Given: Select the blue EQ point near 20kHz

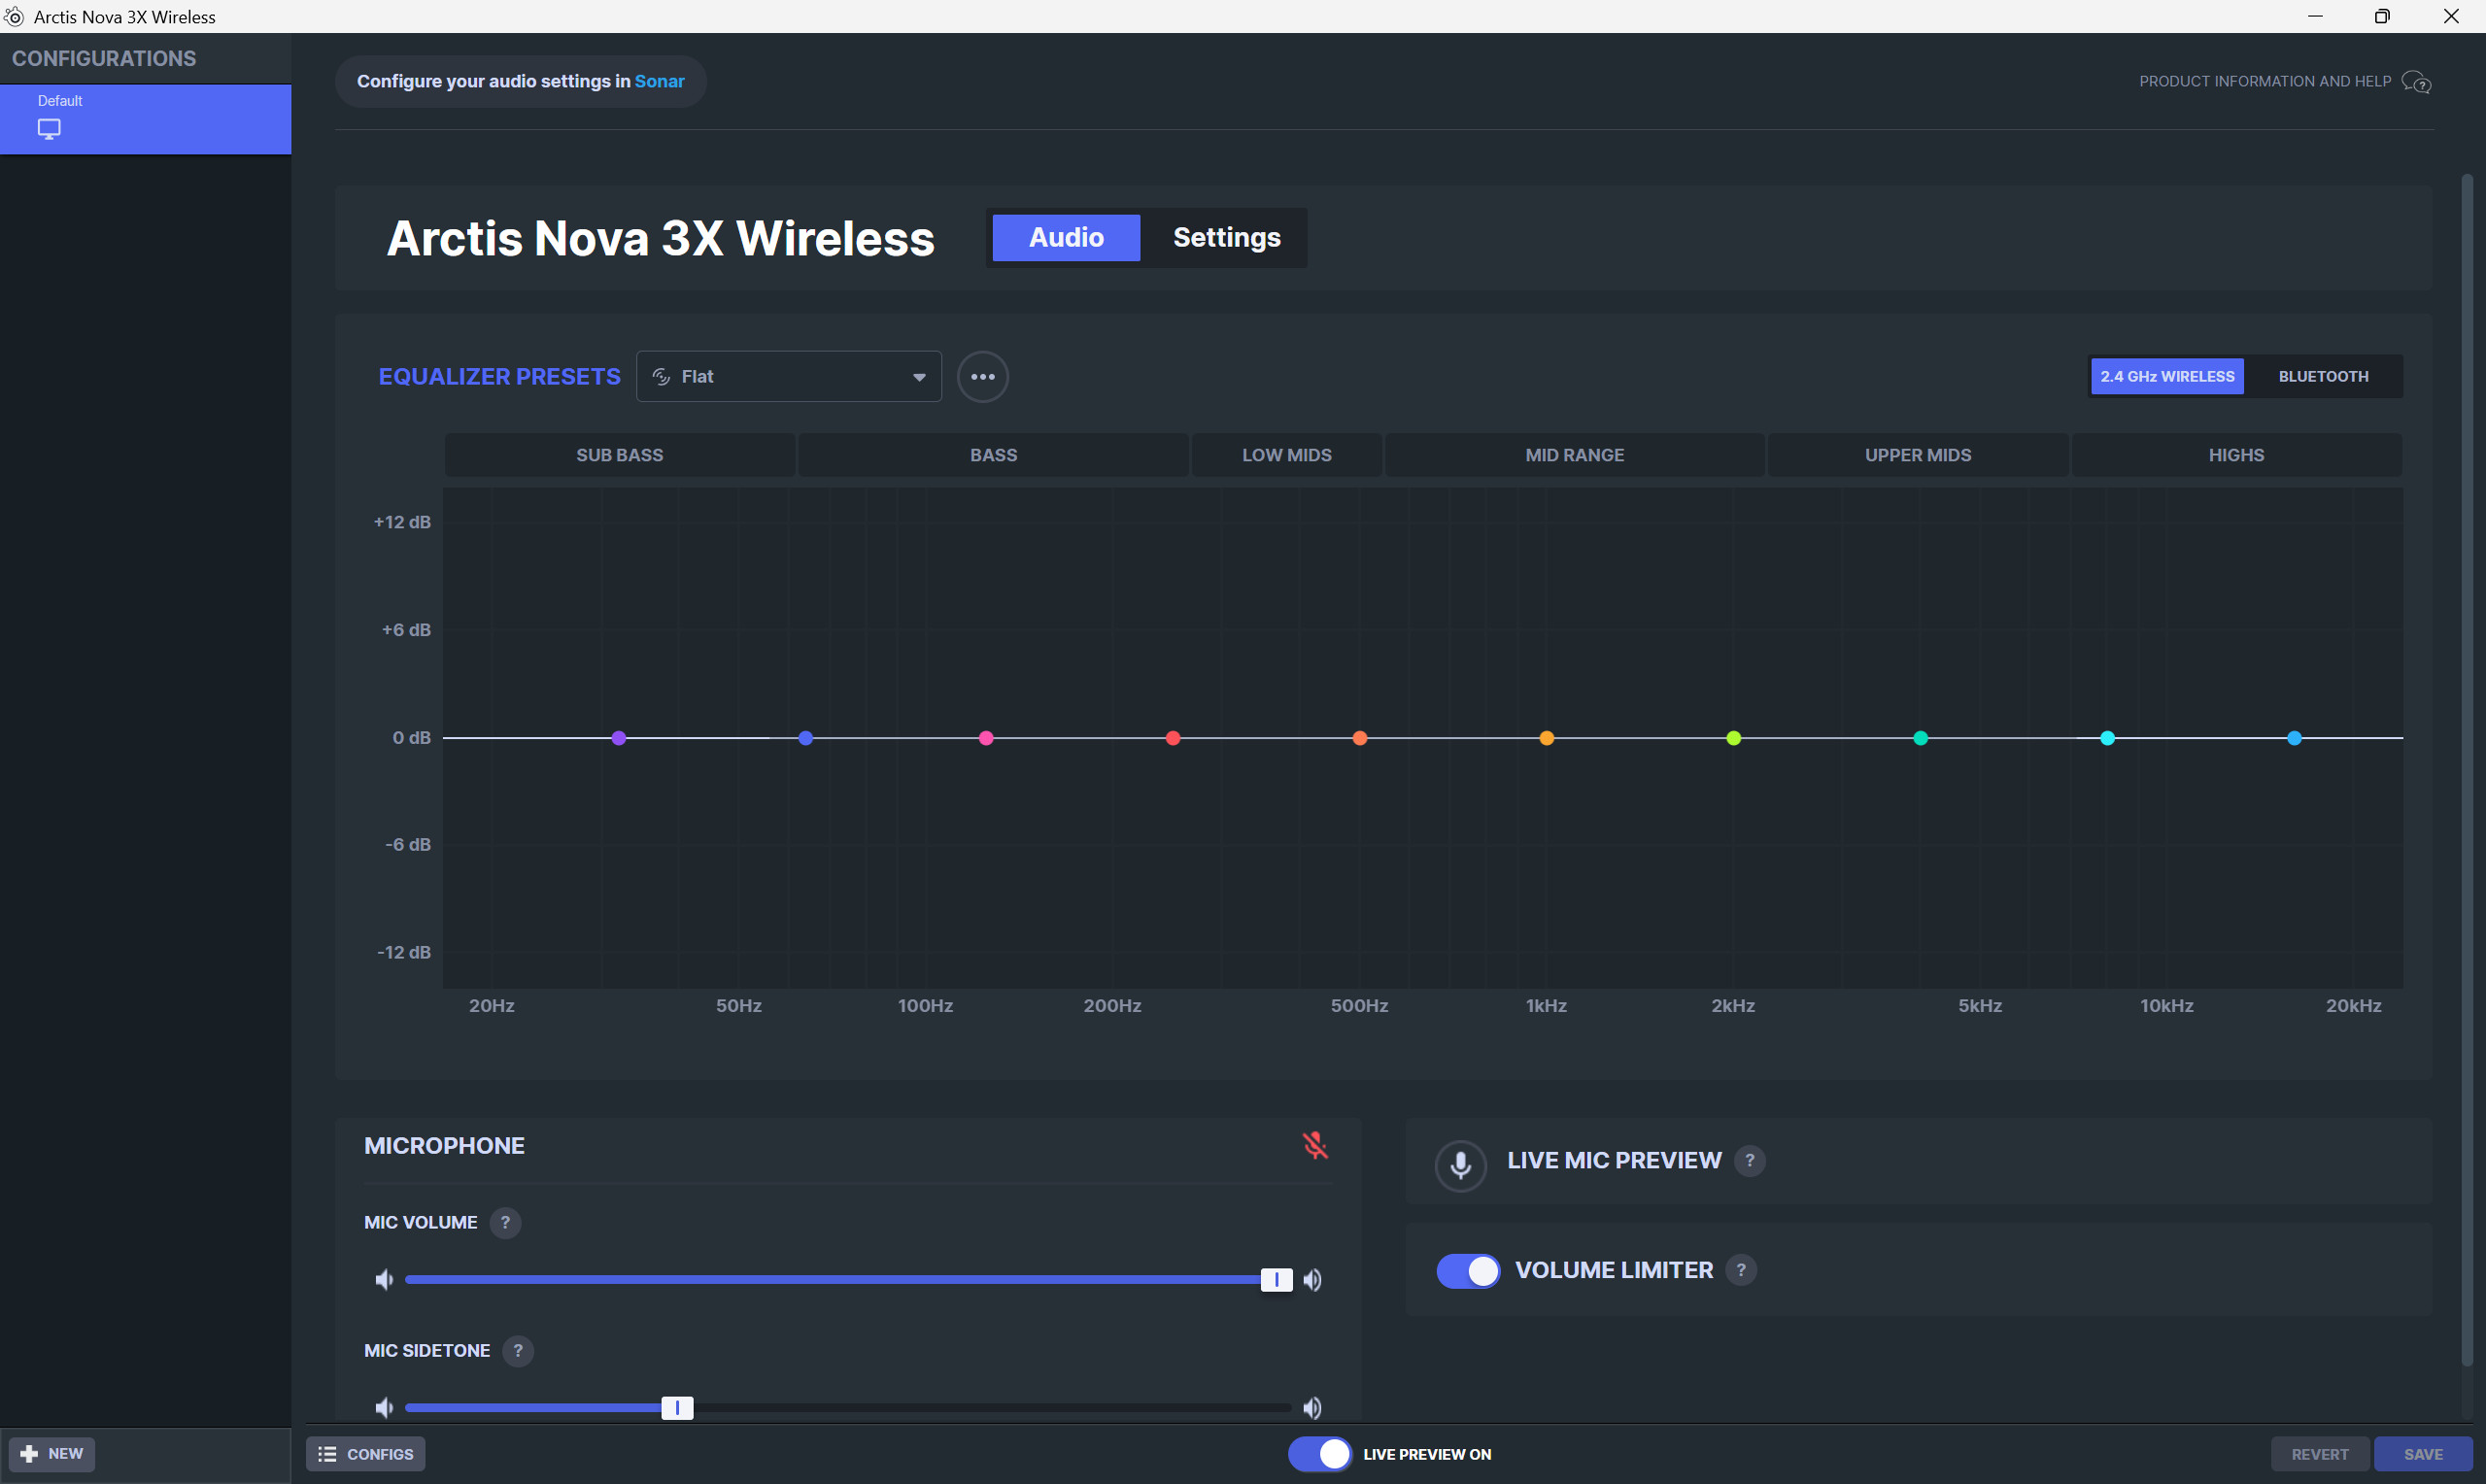Looking at the screenshot, I should pos(2294,738).
